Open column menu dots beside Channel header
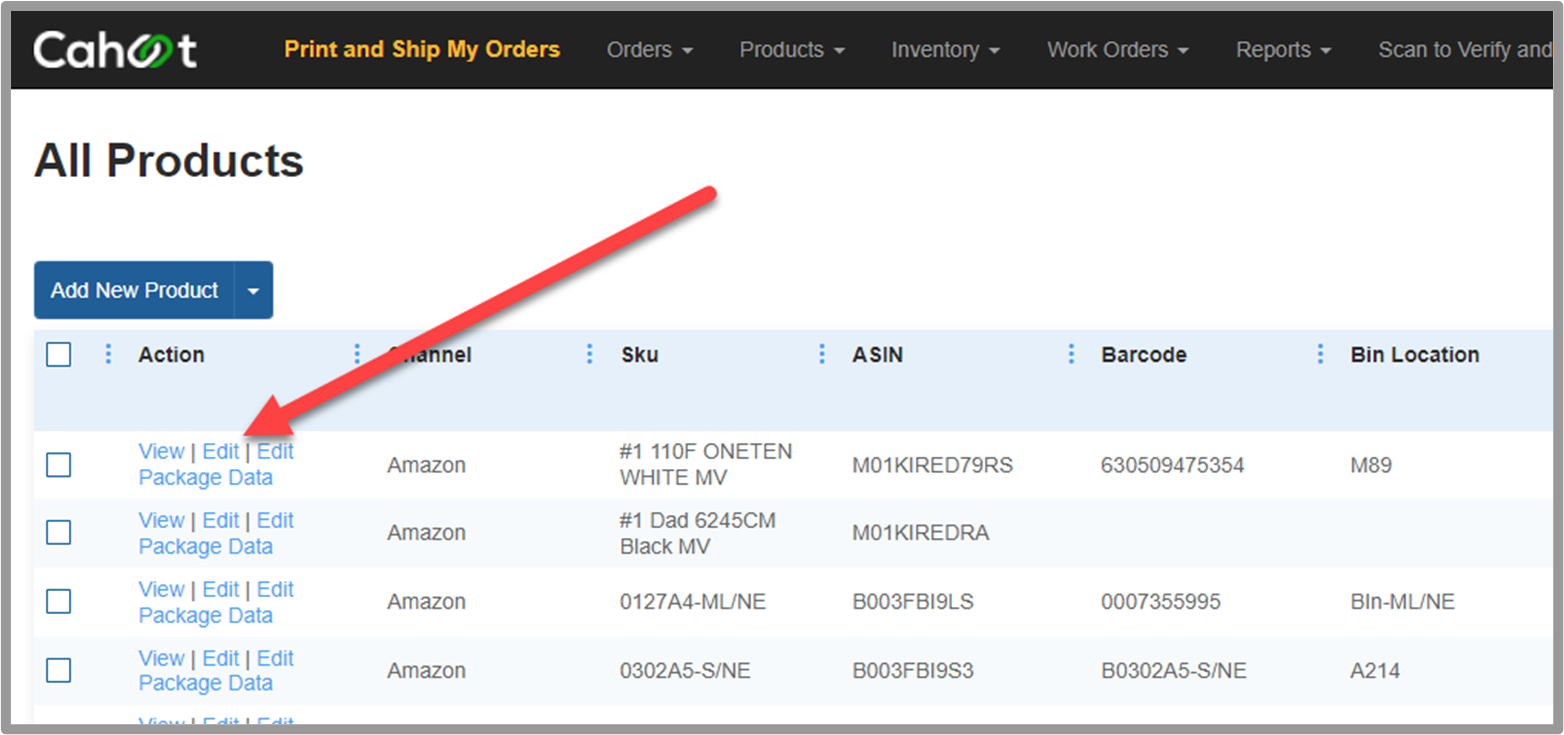The height and width of the screenshot is (735, 1564). 590,354
